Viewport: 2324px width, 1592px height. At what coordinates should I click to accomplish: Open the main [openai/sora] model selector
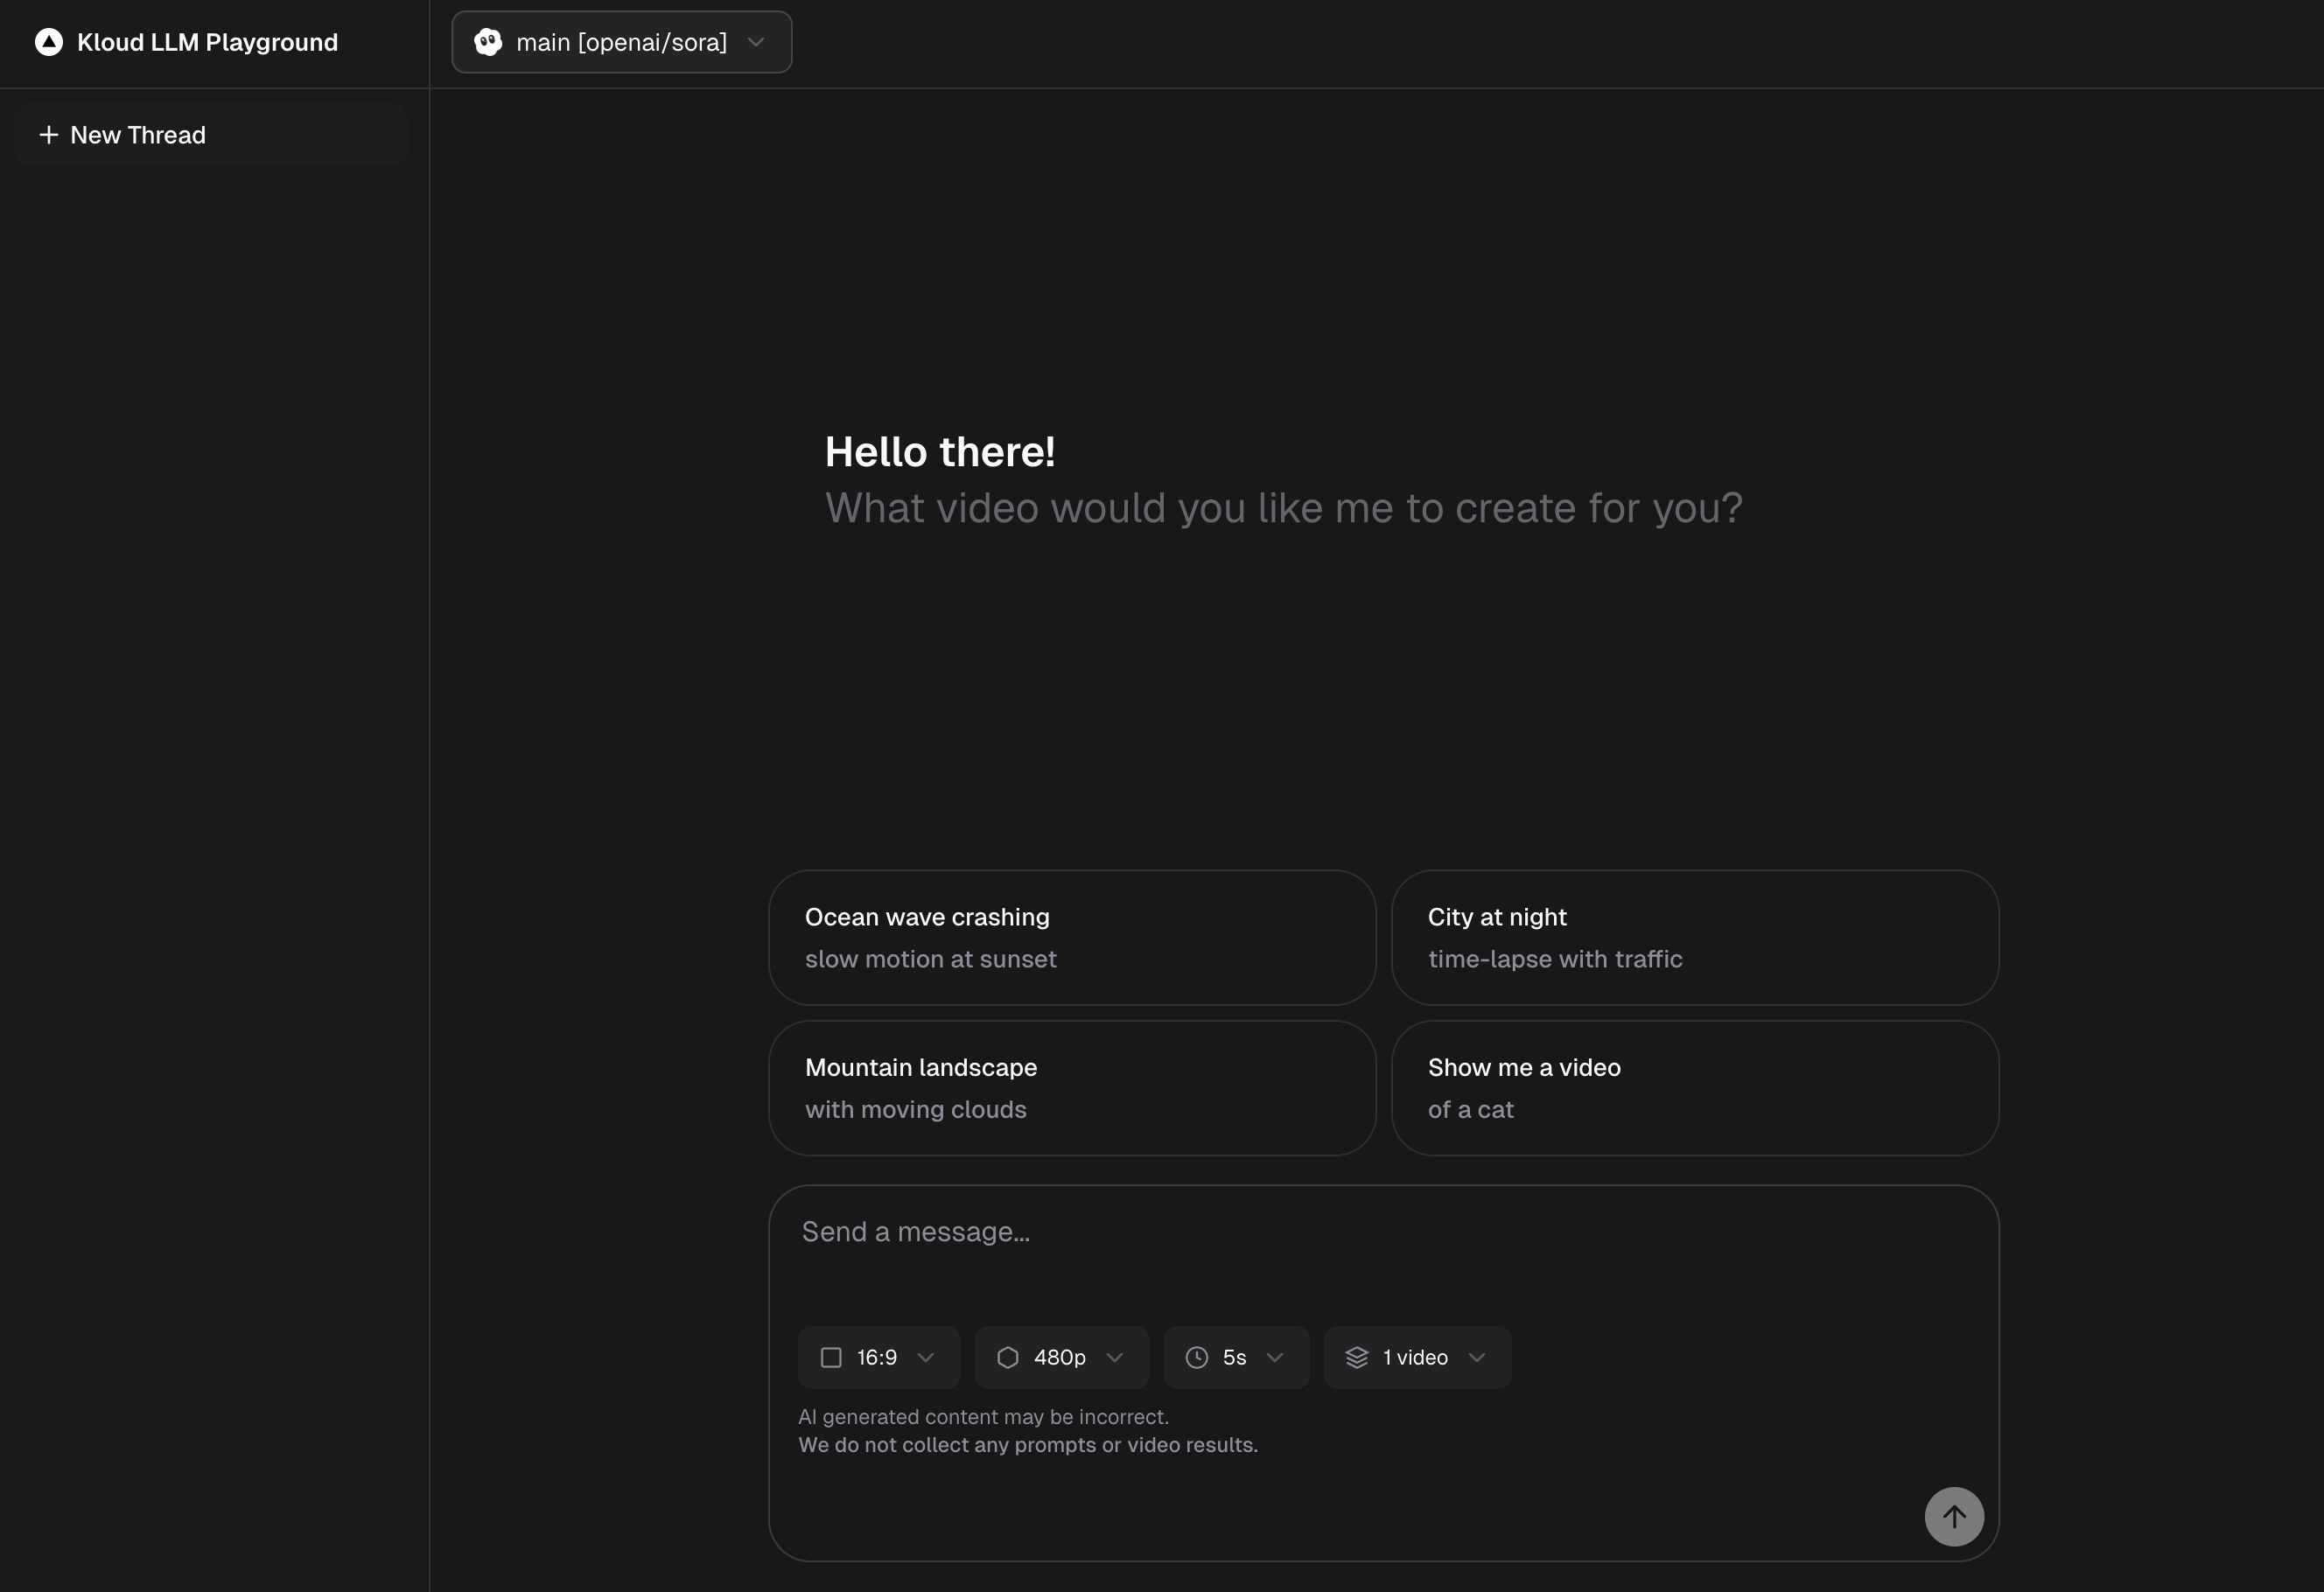point(621,42)
